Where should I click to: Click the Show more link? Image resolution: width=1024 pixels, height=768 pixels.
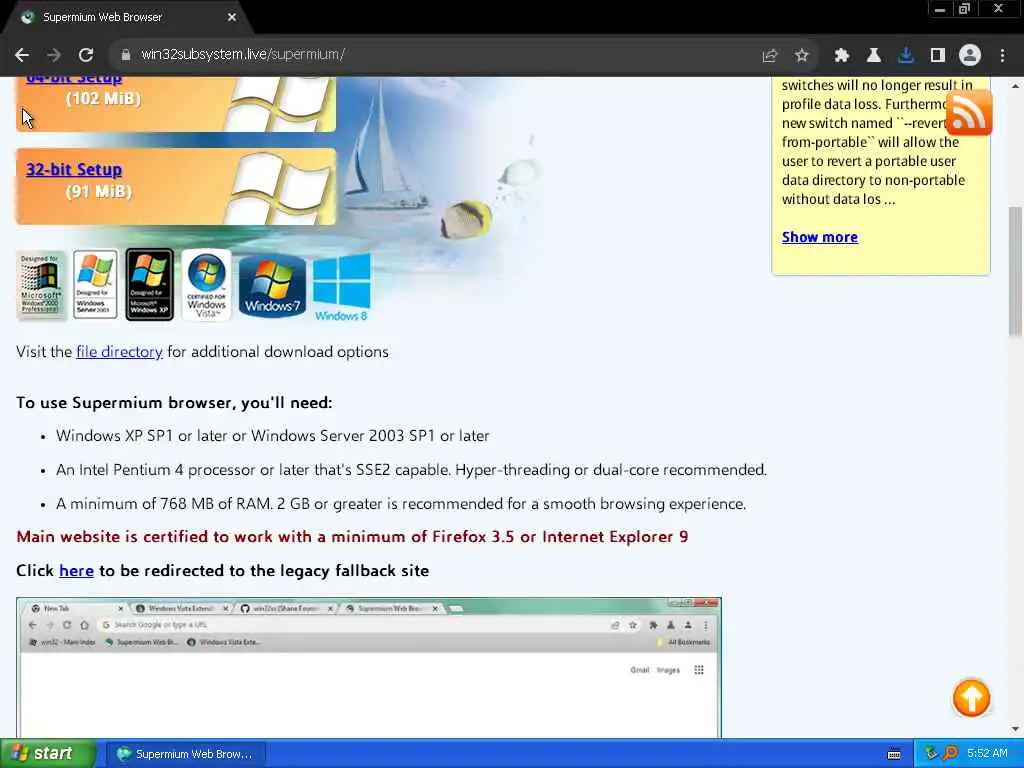[820, 237]
